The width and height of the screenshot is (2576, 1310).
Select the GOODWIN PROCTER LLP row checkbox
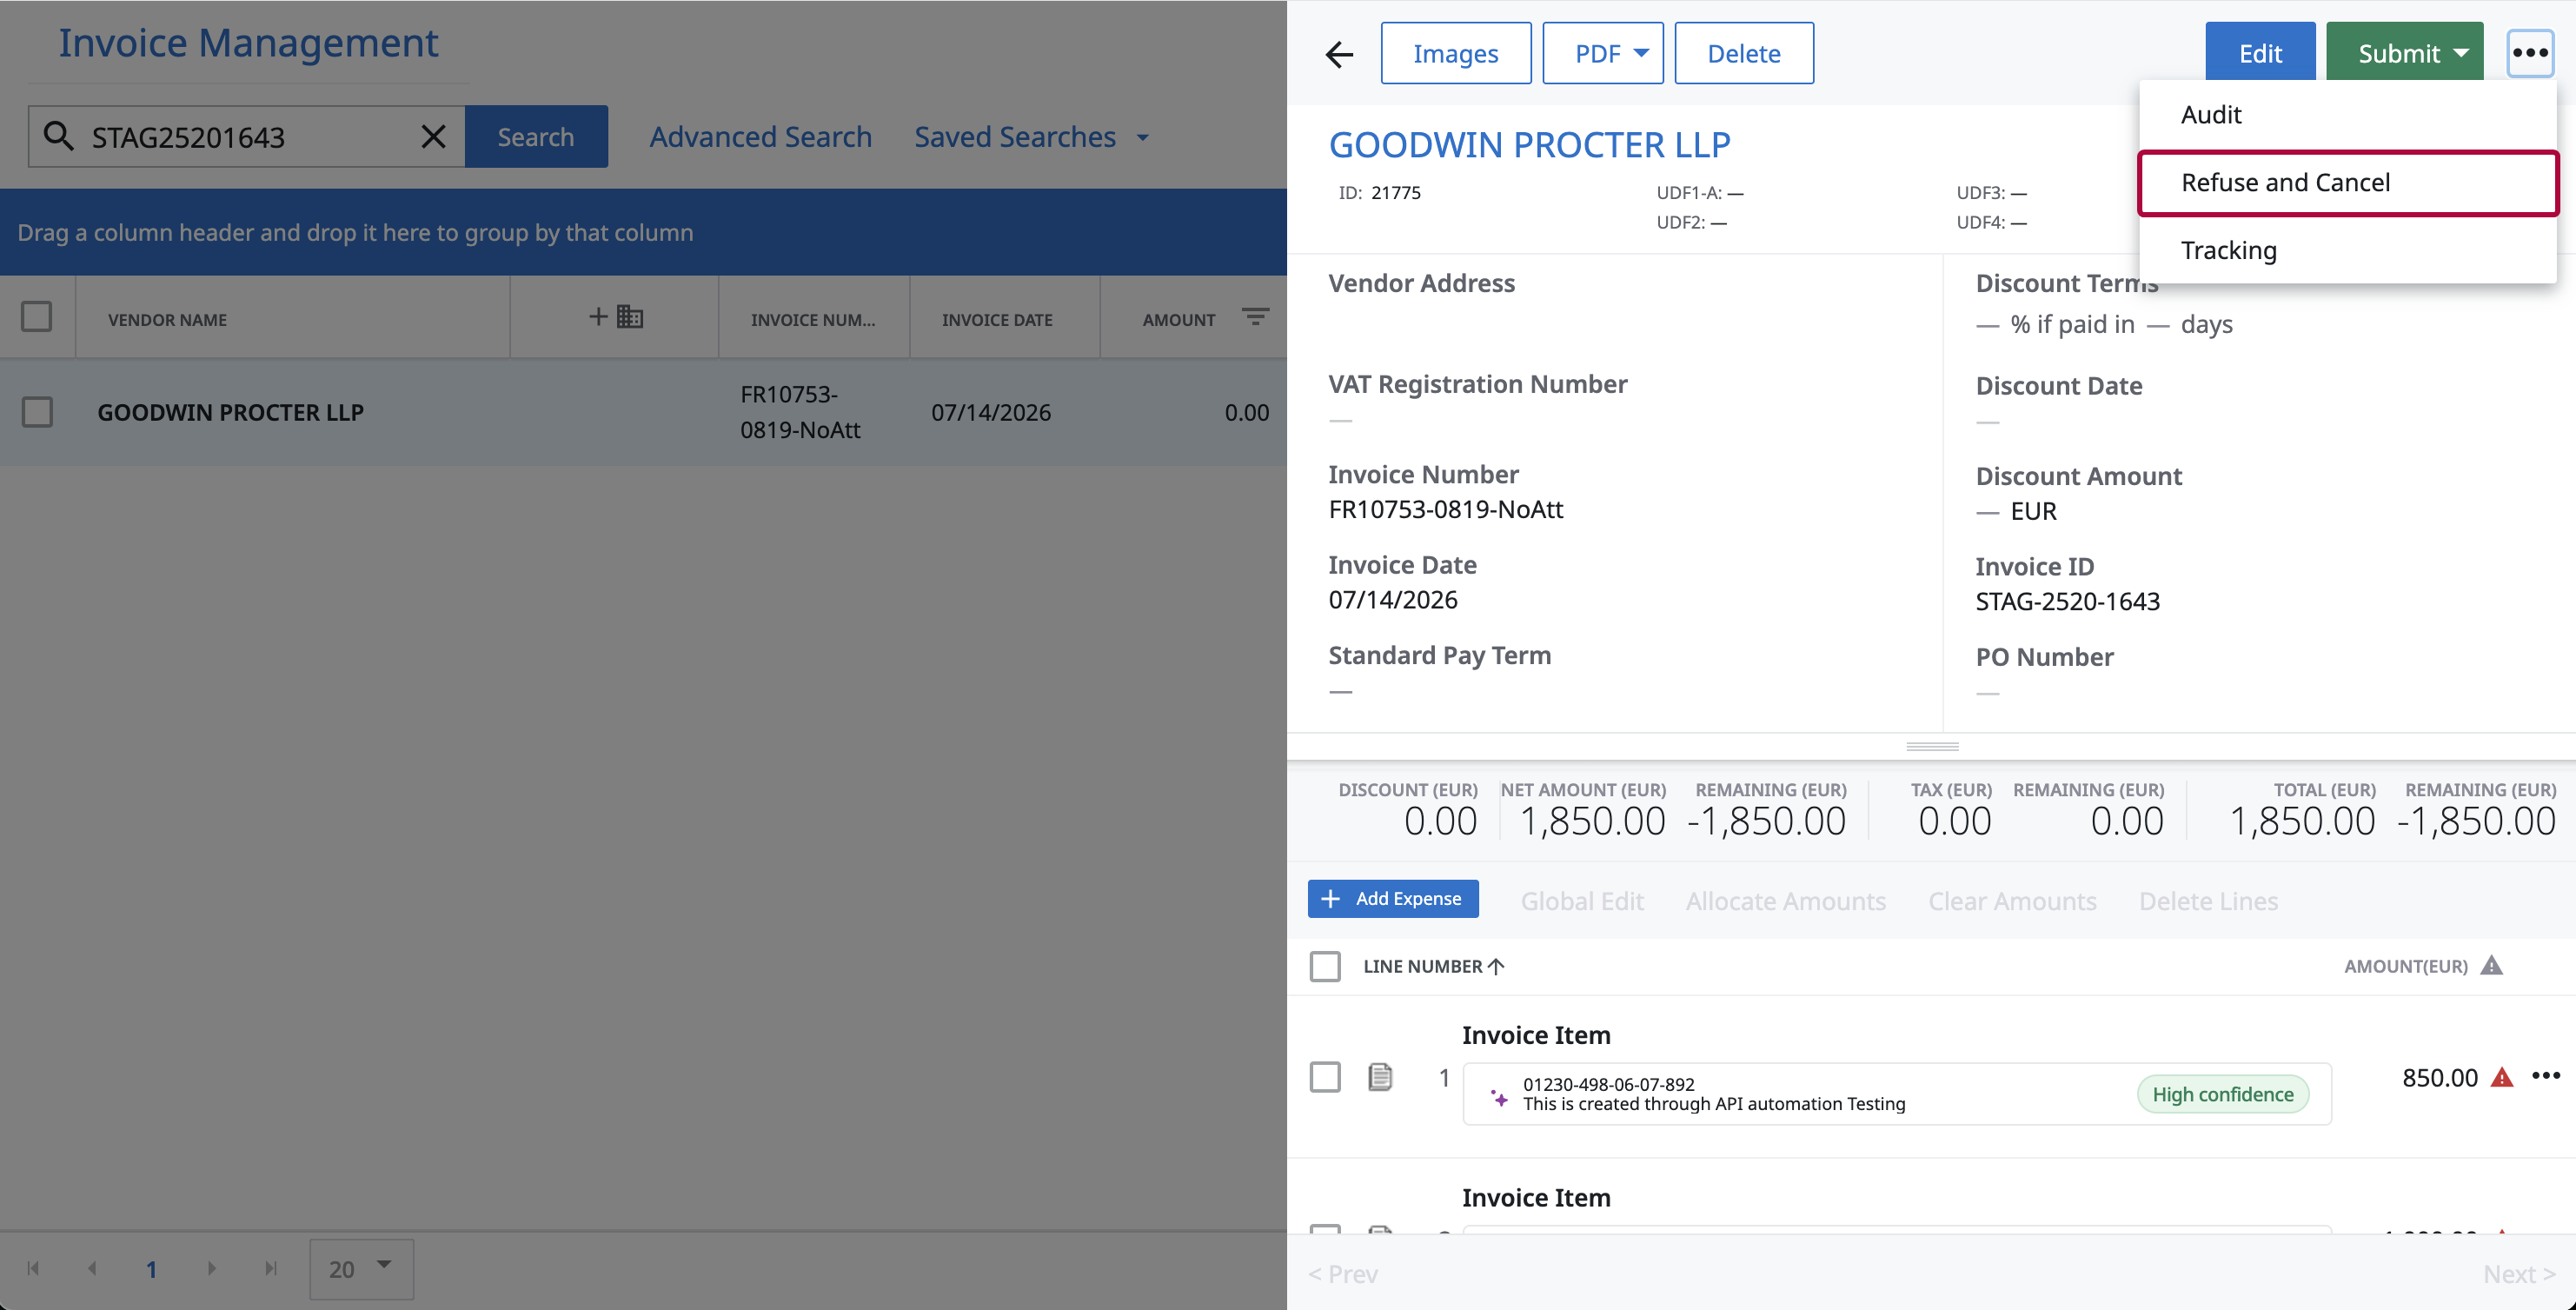(37, 412)
